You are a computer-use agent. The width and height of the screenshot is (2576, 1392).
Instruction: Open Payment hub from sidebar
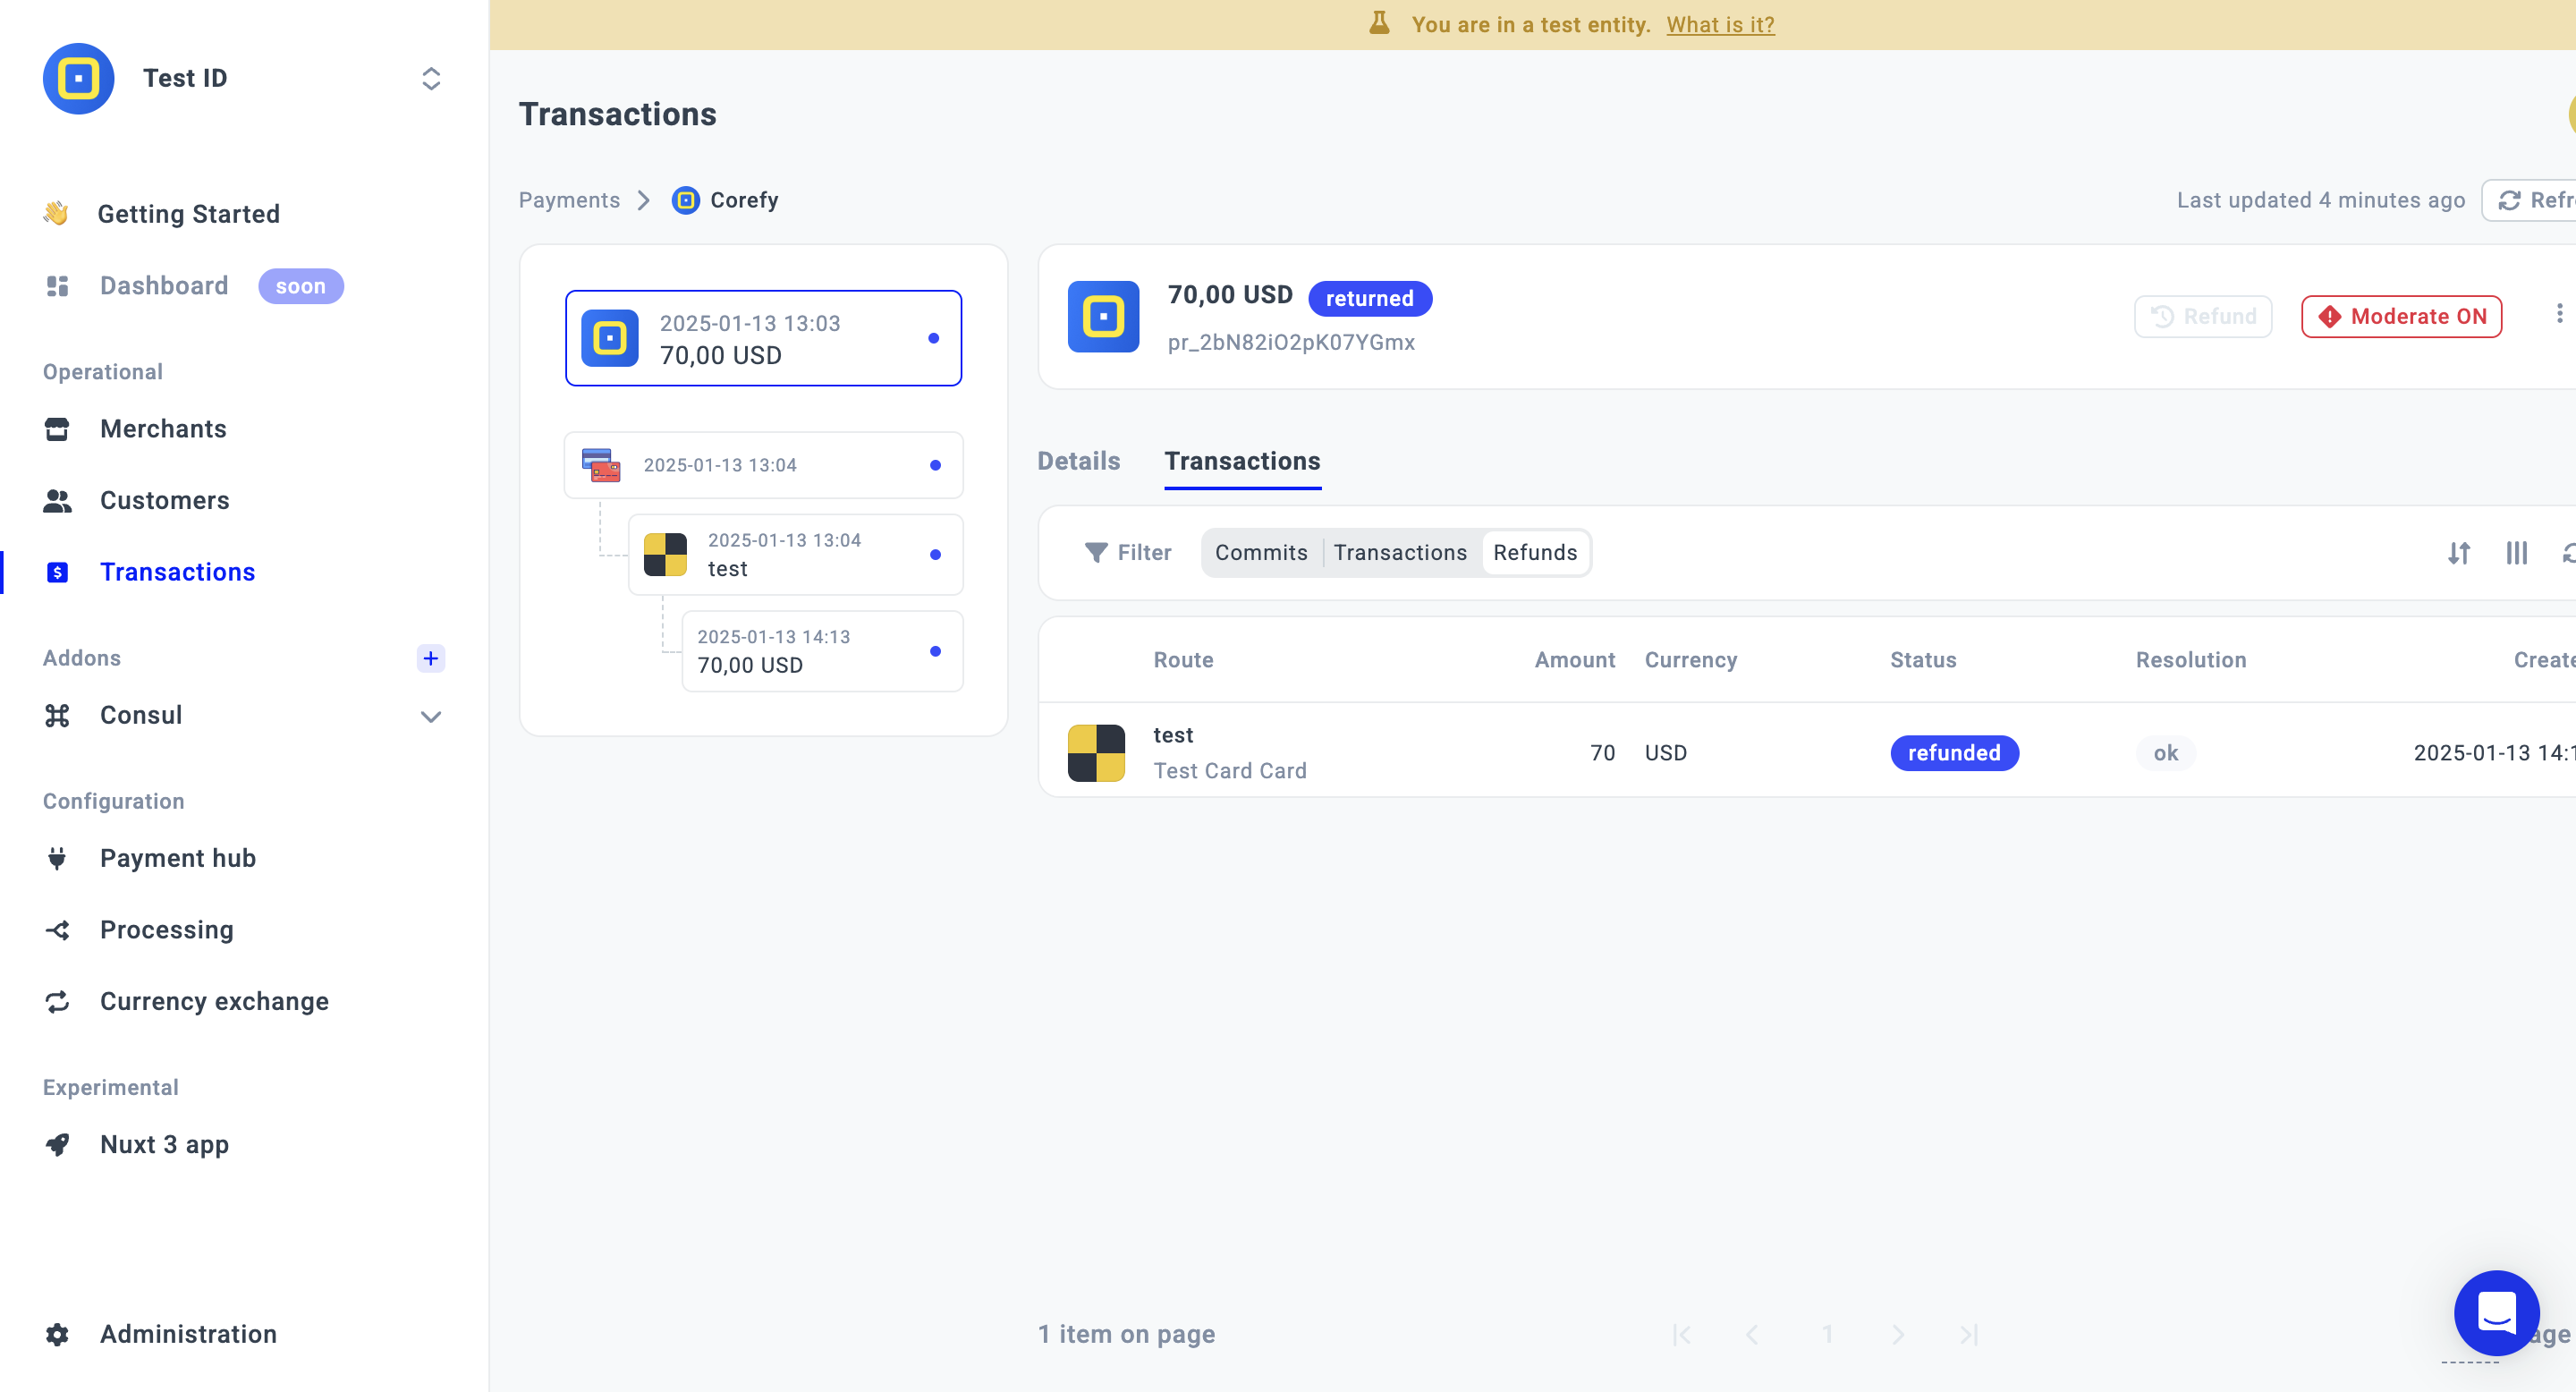coord(177,858)
